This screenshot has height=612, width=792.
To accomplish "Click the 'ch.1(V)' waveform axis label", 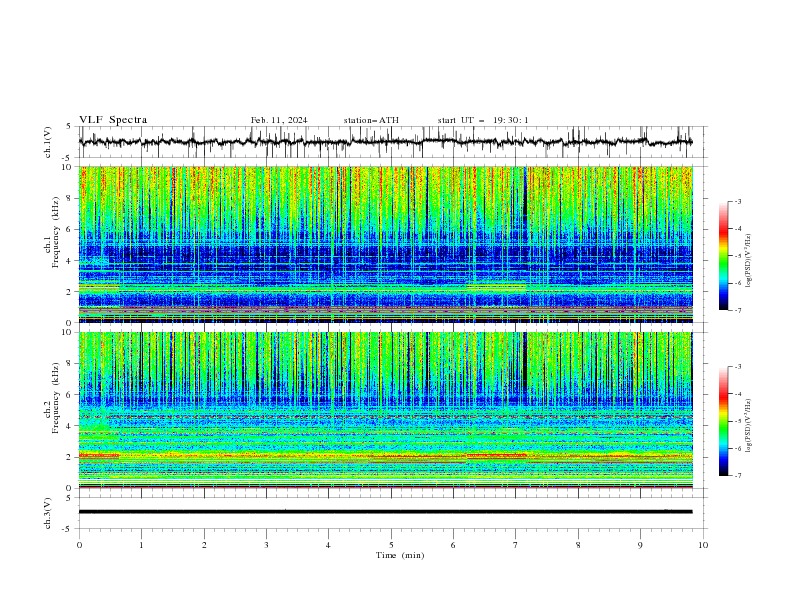I will click(x=48, y=142).
